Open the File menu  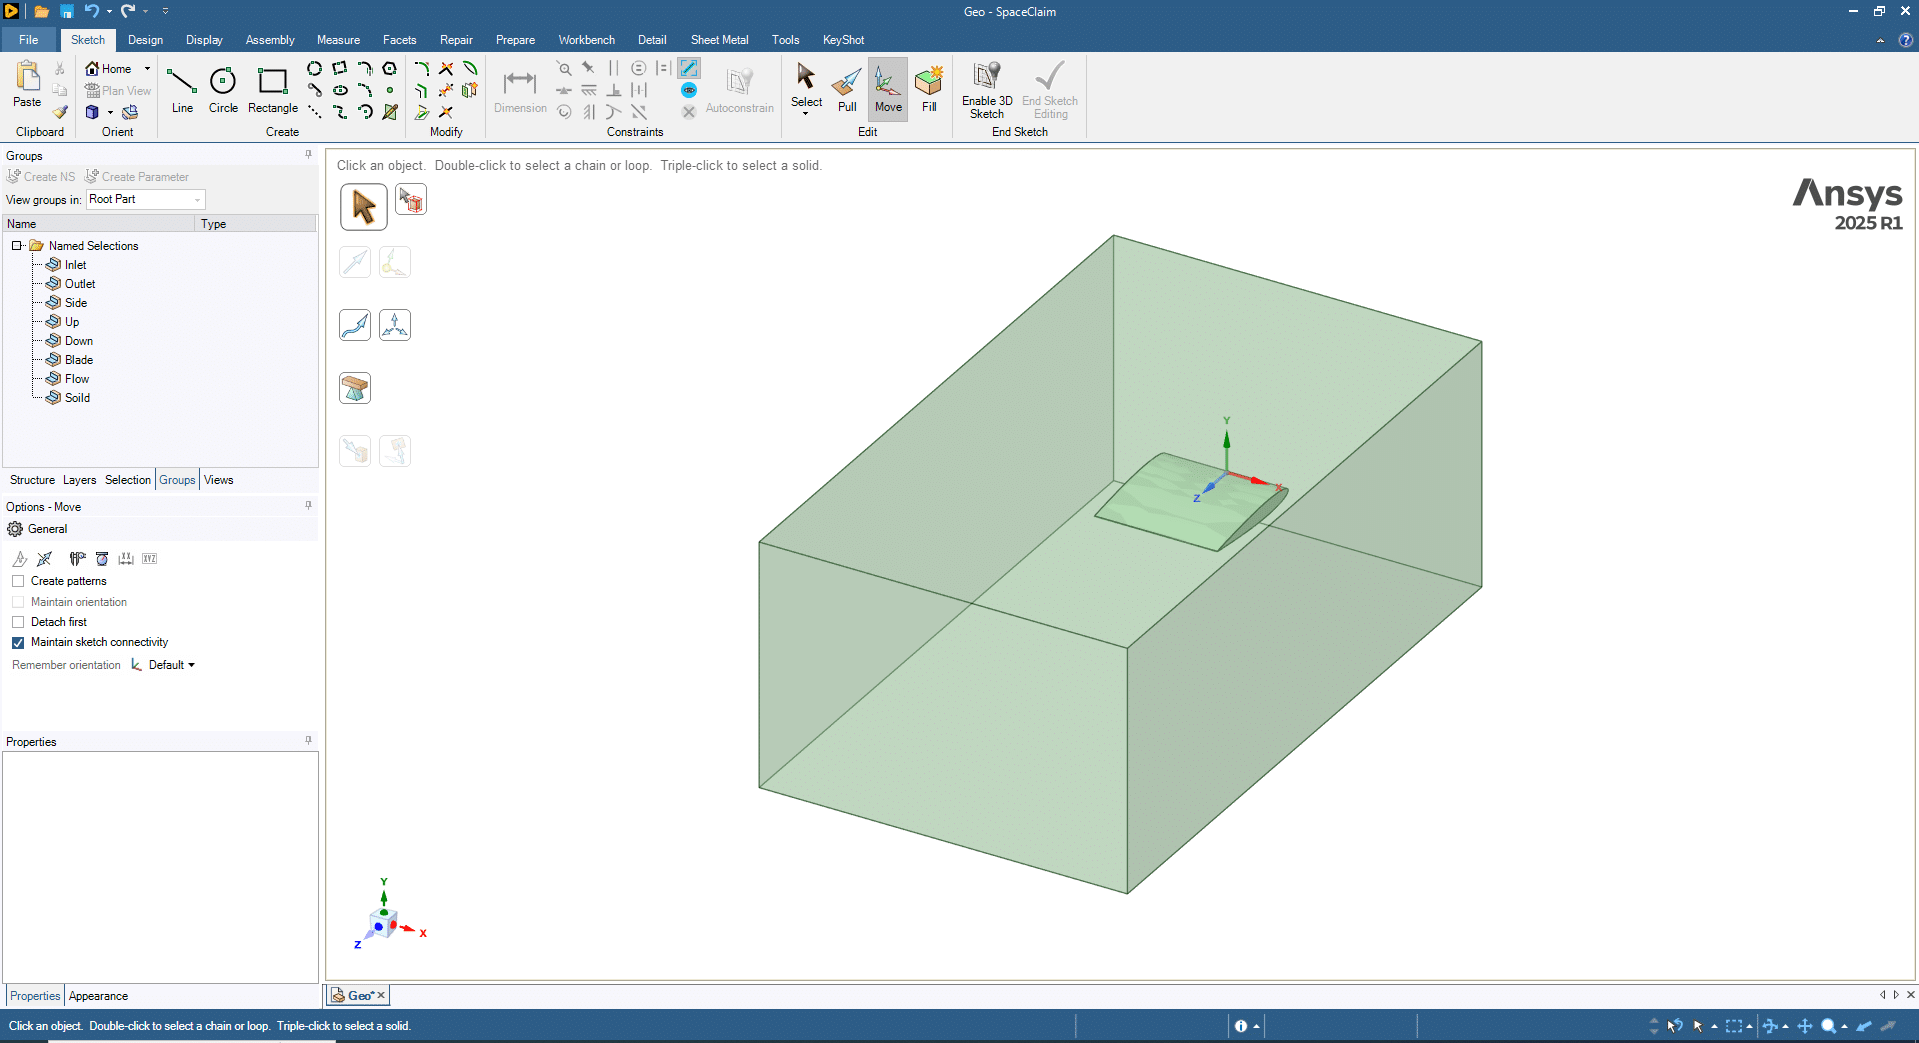(28, 40)
